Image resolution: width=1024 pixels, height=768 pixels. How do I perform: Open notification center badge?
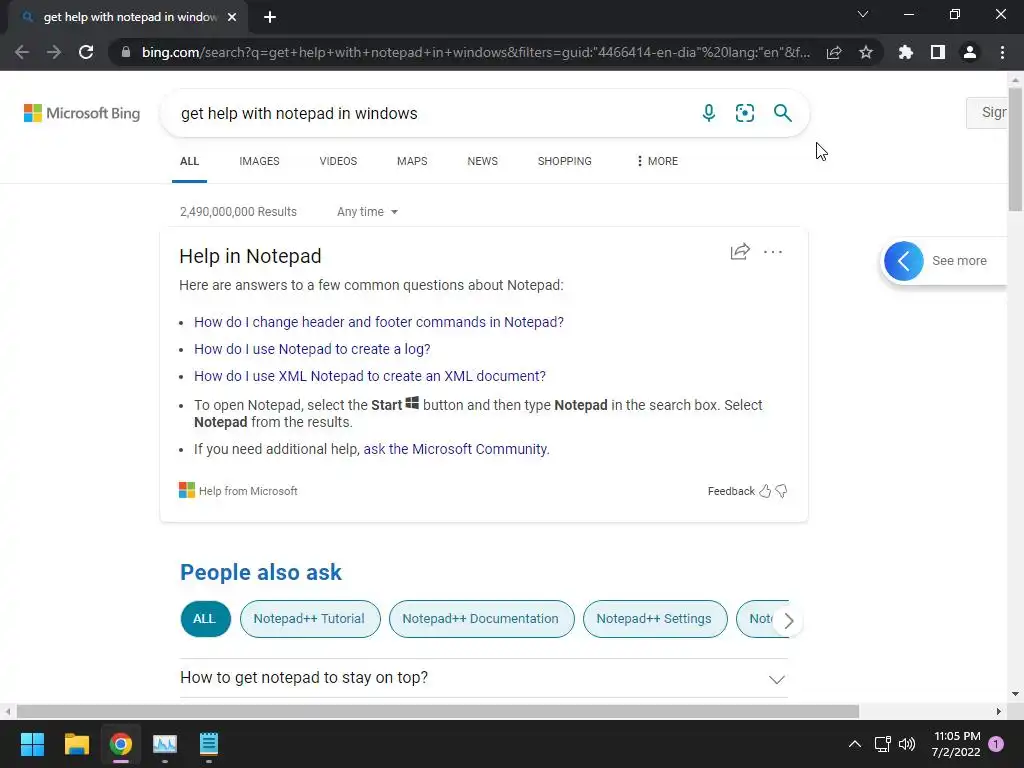pyautogui.click(x=996, y=744)
